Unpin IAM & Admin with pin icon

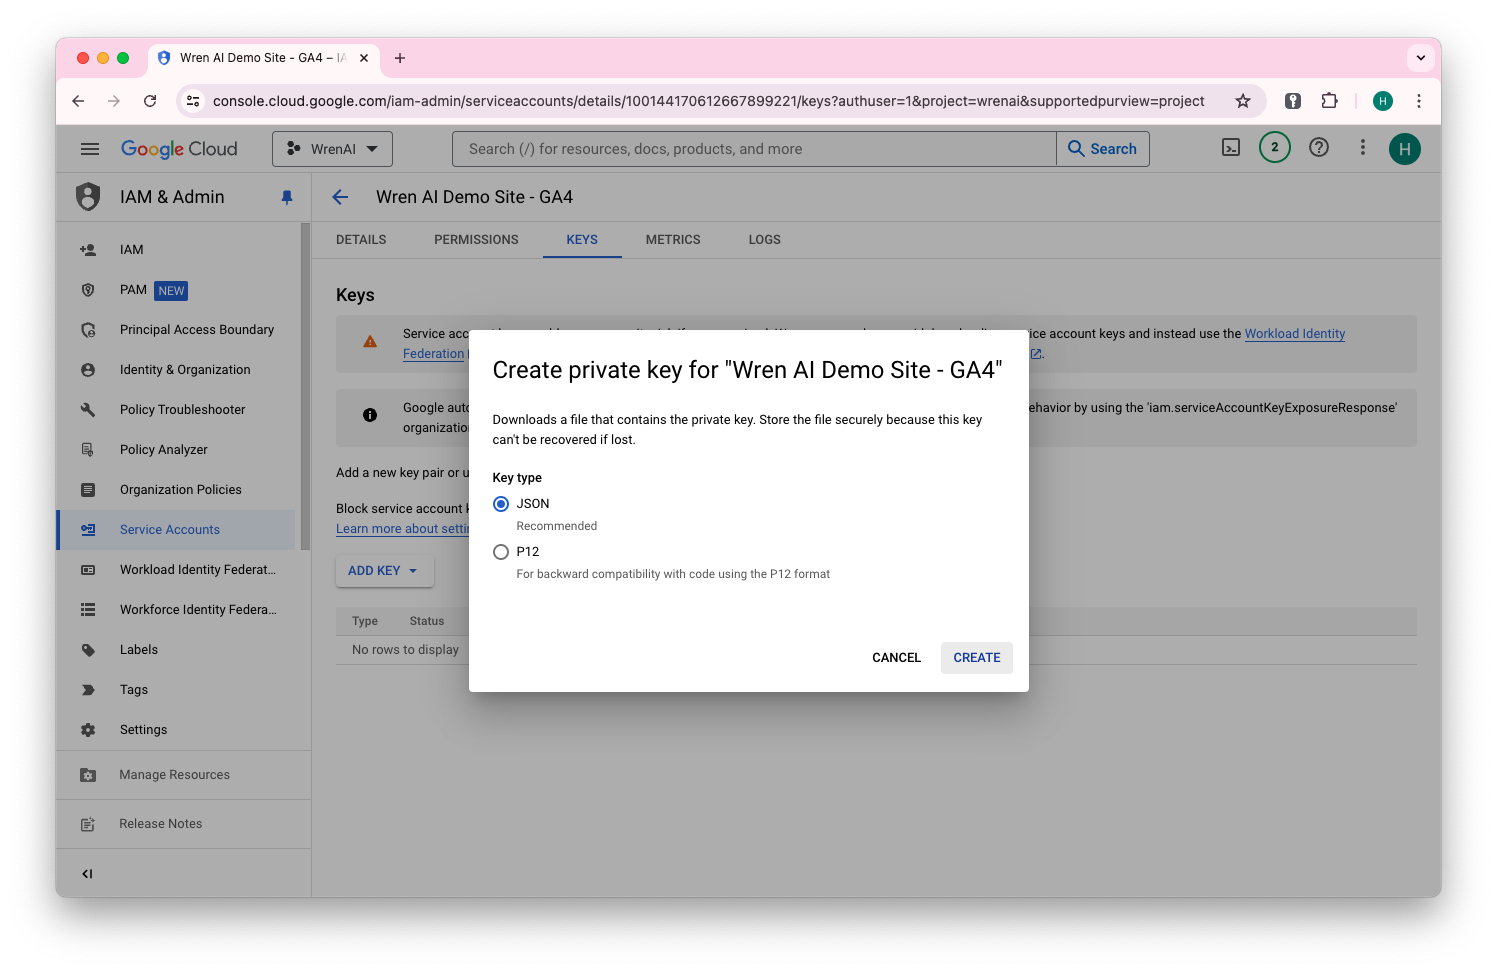(287, 198)
